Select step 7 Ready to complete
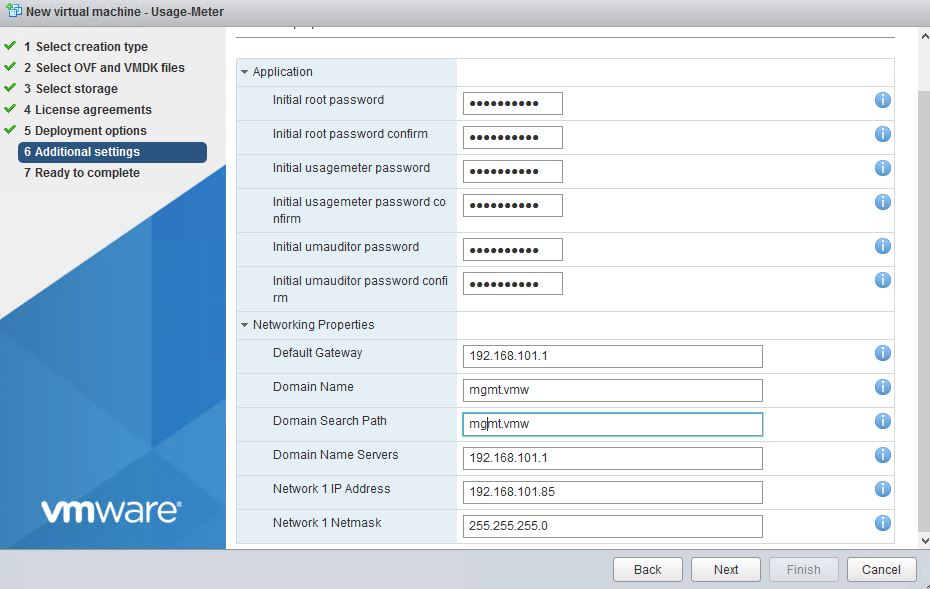 (82, 173)
